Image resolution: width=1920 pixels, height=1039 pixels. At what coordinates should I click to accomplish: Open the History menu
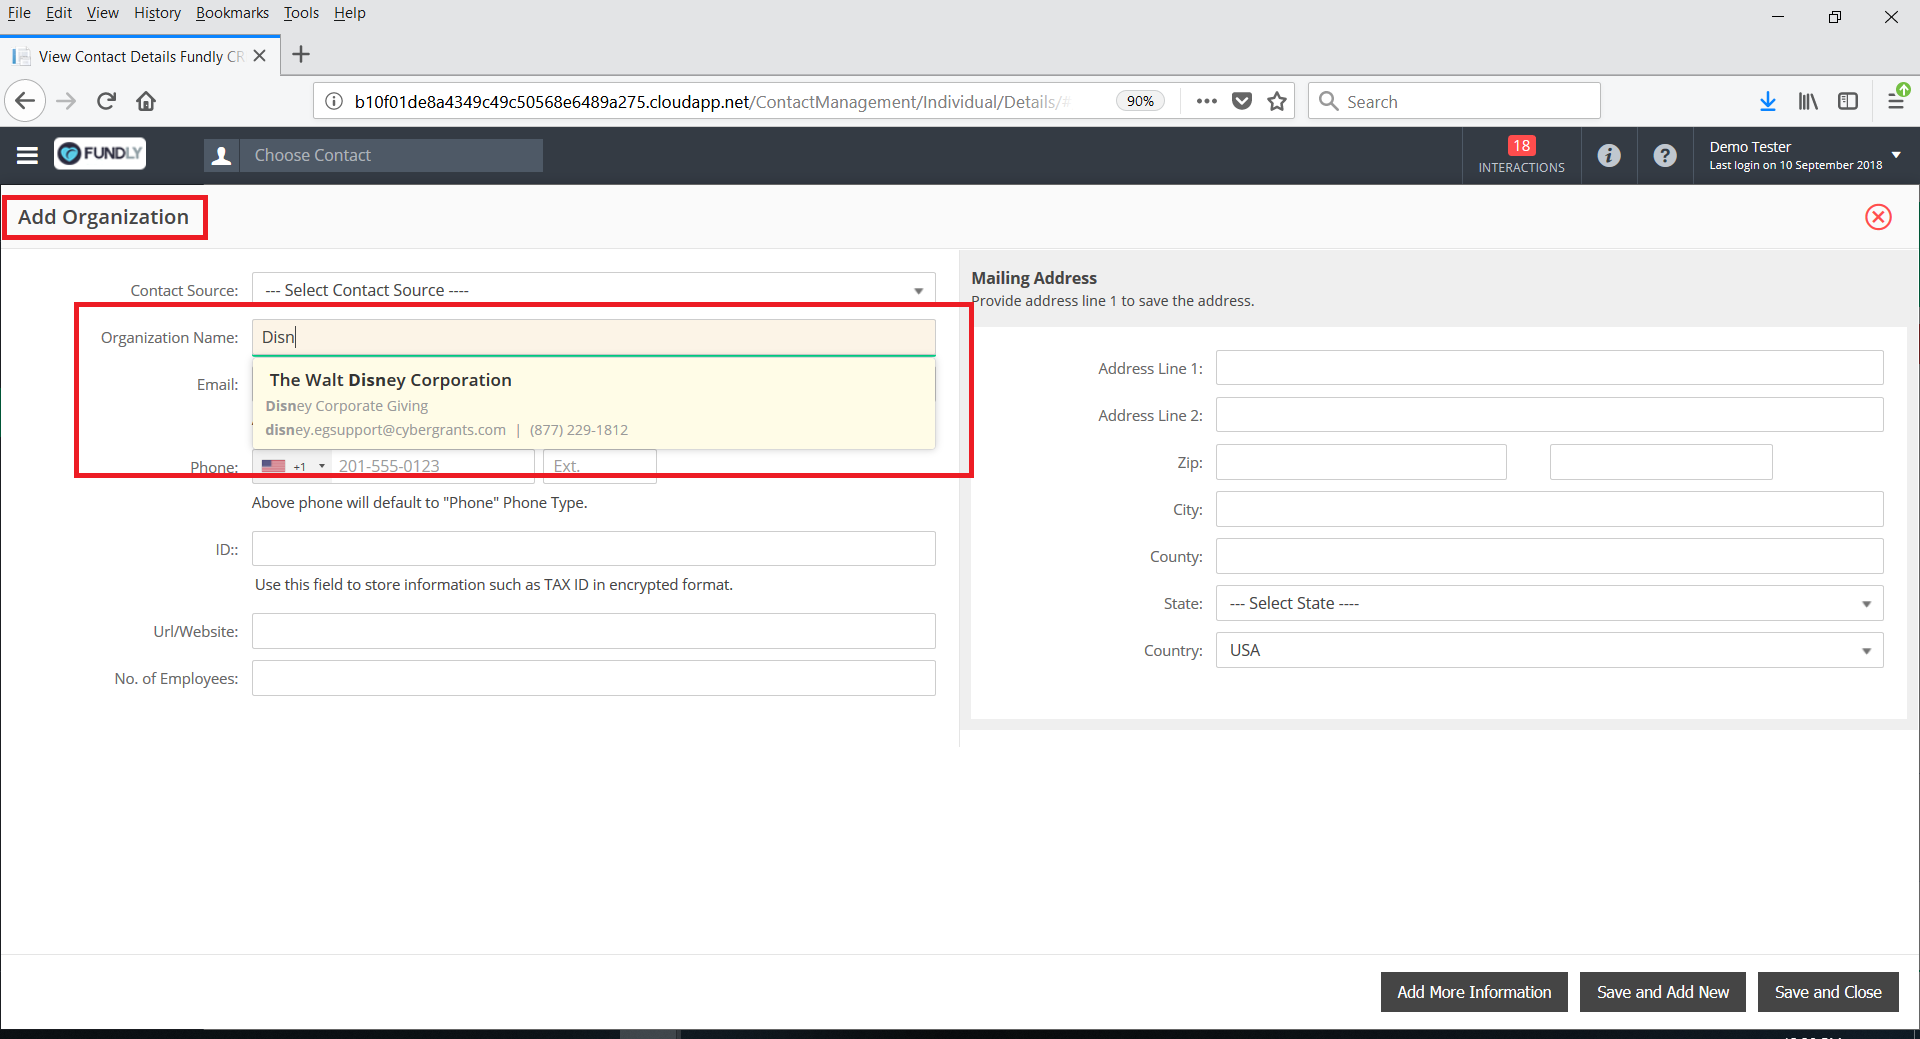click(x=157, y=13)
